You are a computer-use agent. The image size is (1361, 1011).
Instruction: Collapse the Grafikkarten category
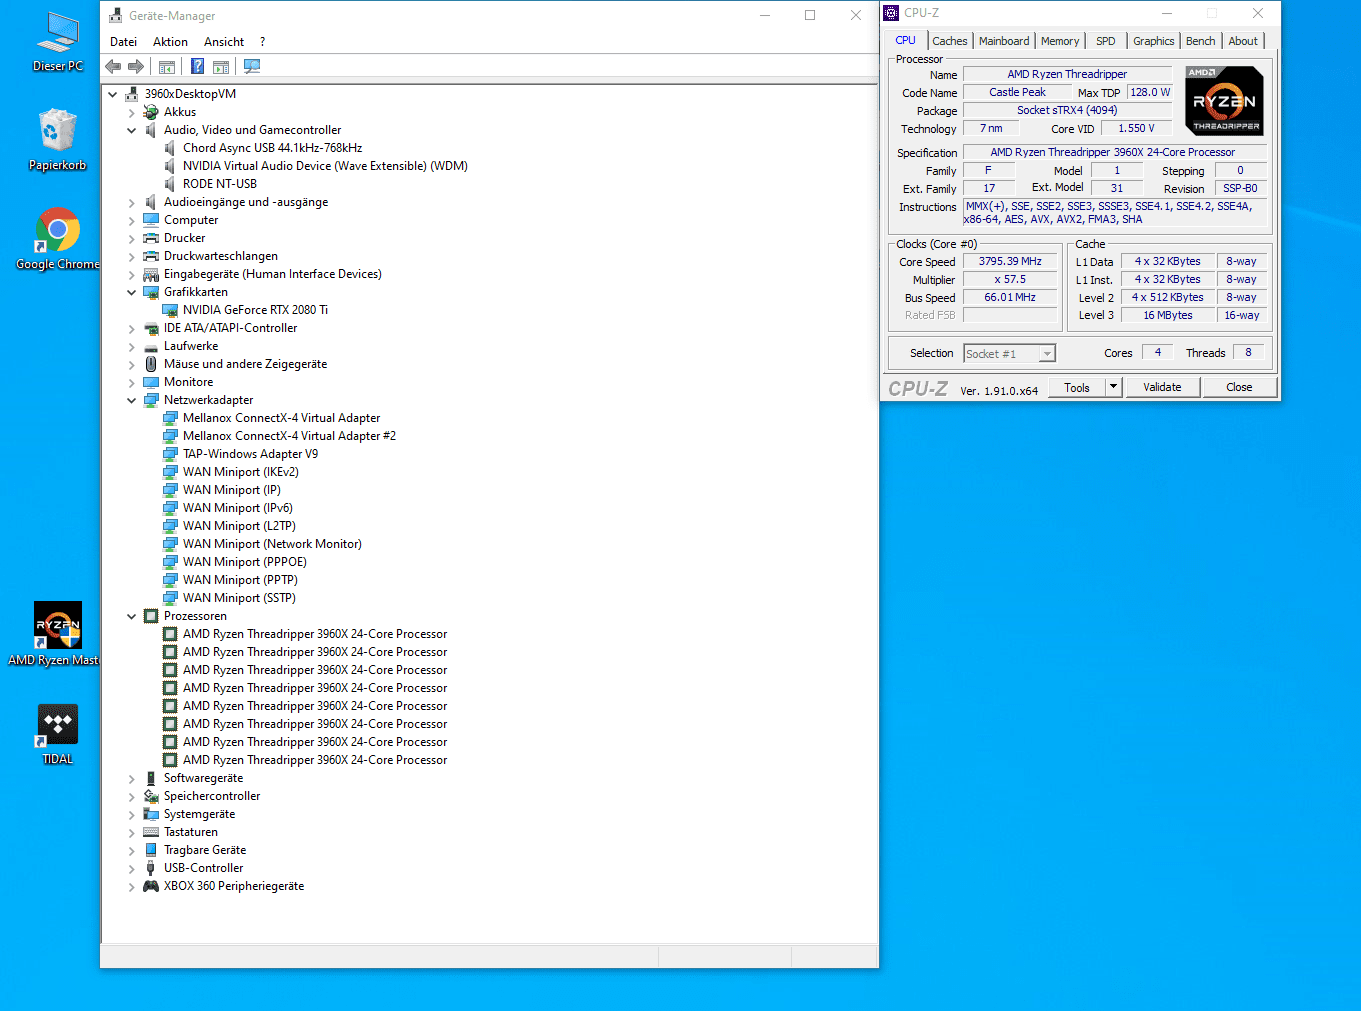131,292
